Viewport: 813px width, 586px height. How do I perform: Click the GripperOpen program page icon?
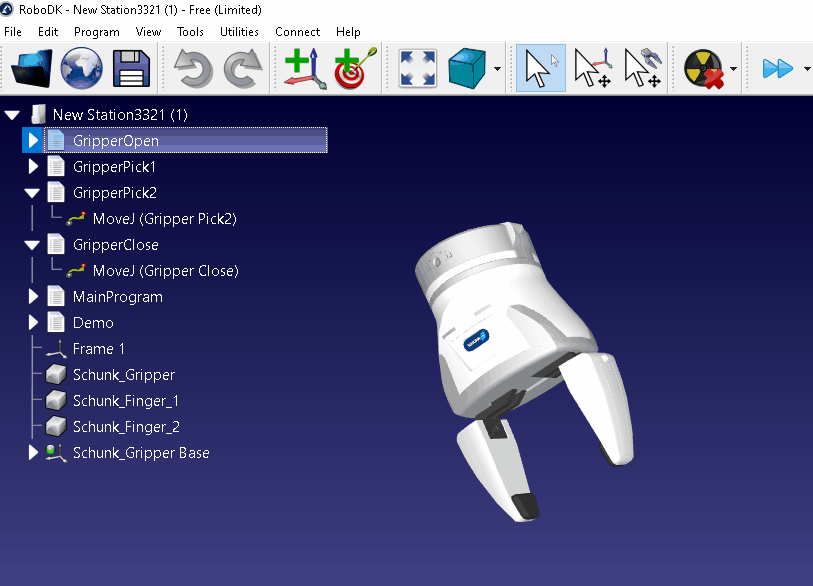coord(56,141)
